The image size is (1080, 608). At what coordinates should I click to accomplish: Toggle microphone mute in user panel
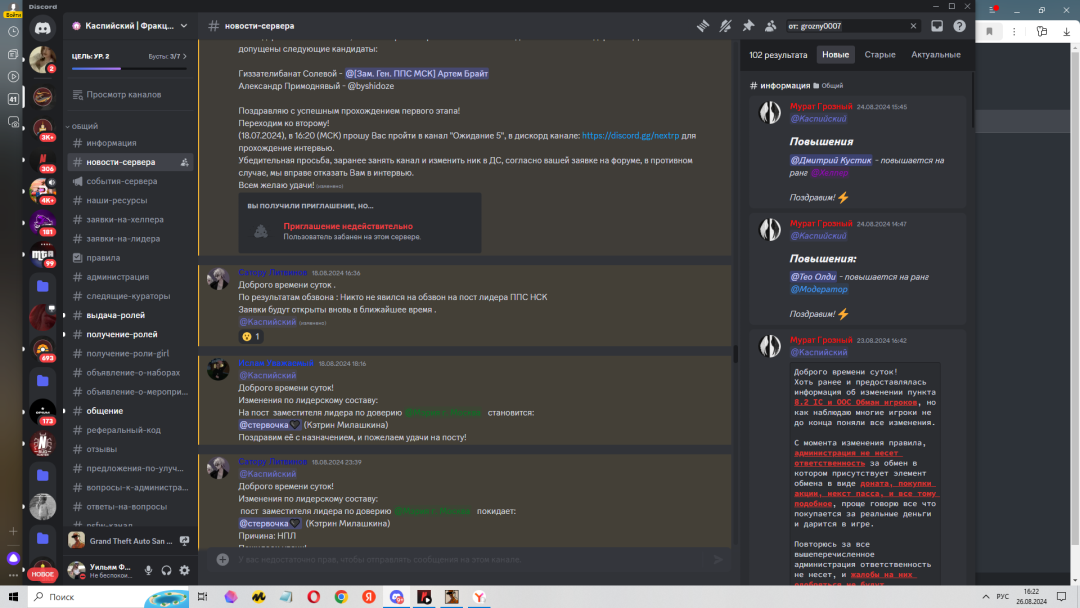[x=148, y=570]
